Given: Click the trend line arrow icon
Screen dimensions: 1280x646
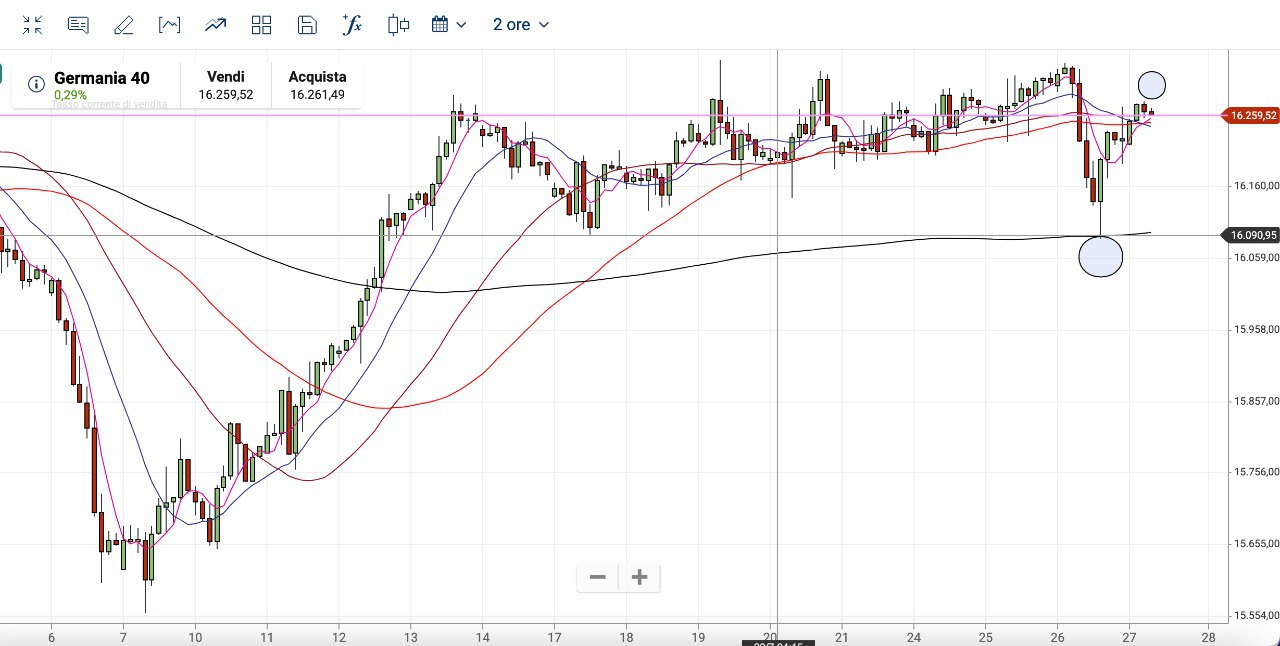Looking at the screenshot, I should [215, 25].
